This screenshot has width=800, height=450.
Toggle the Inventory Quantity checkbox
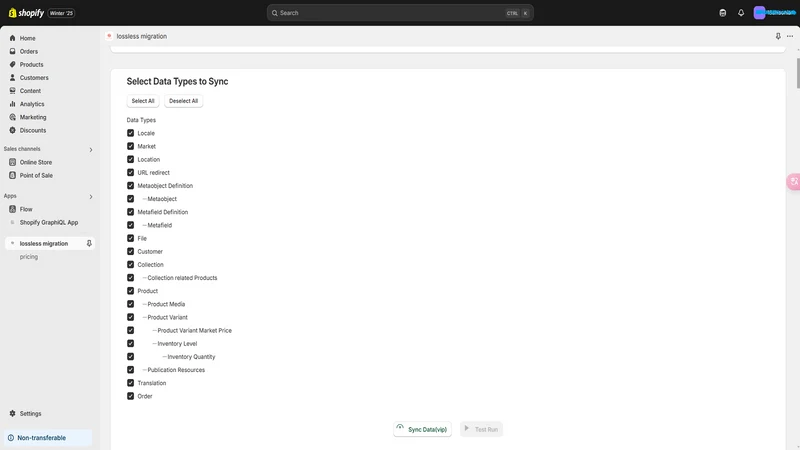tap(131, 357)
